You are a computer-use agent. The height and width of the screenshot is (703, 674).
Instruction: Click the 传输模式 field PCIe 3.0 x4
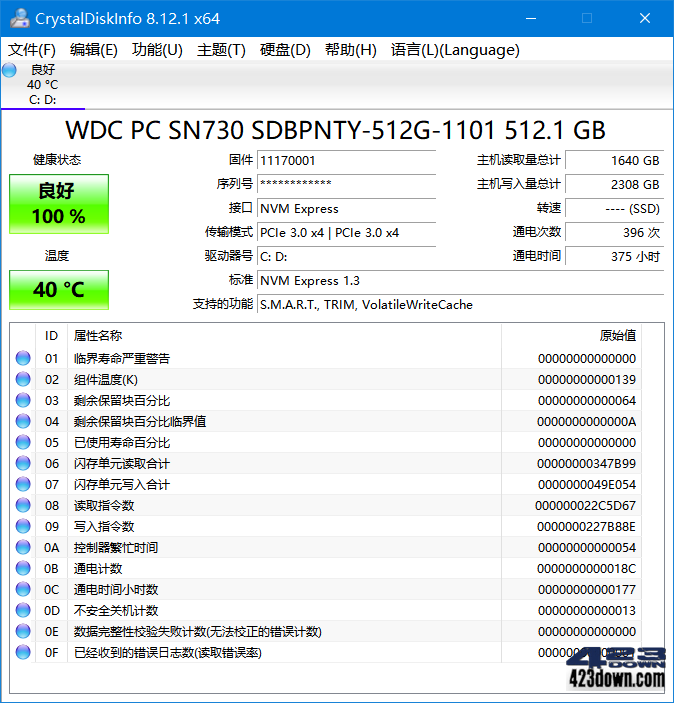(346, 233)
